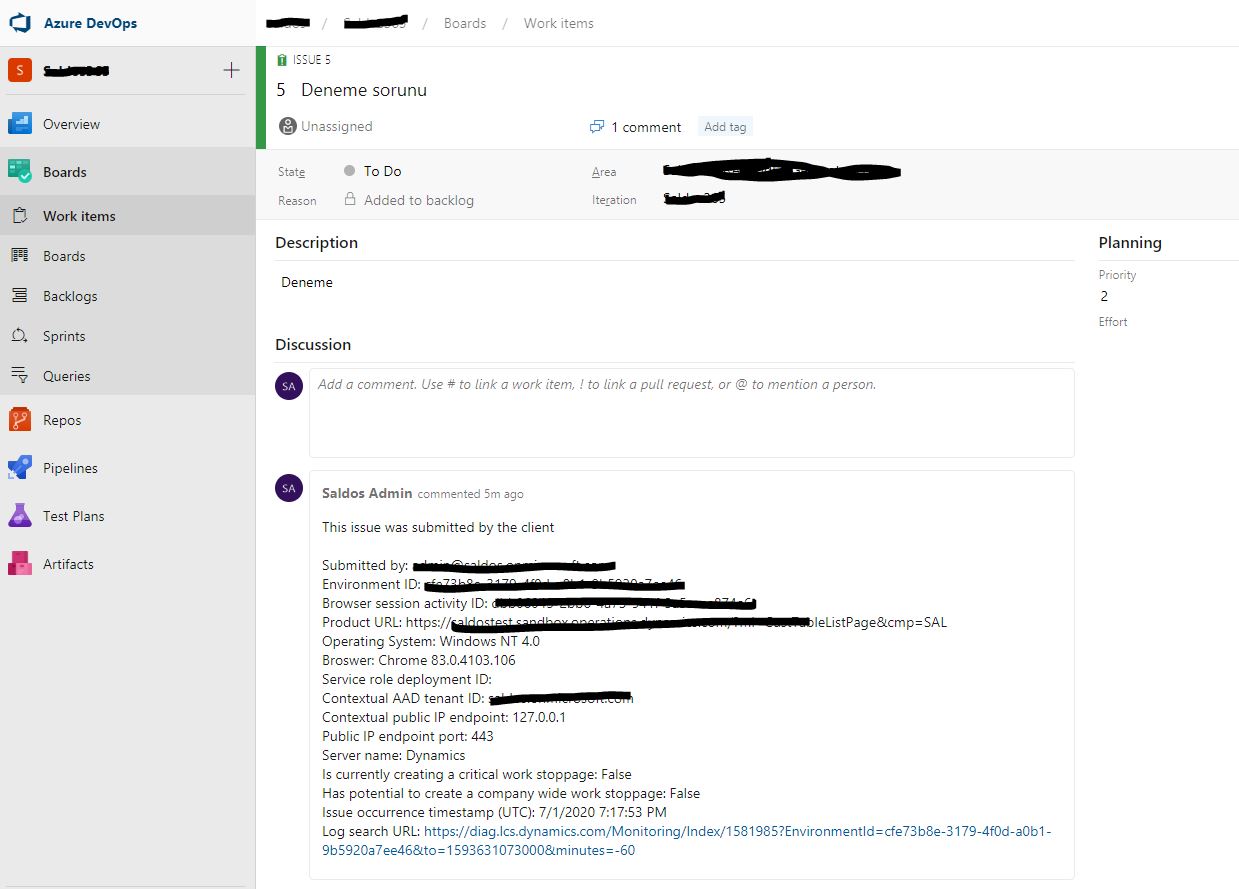This screenshot has height=889, width=1239.
Task: Open the project avatar tile 'S'
Action: point(20,70)
